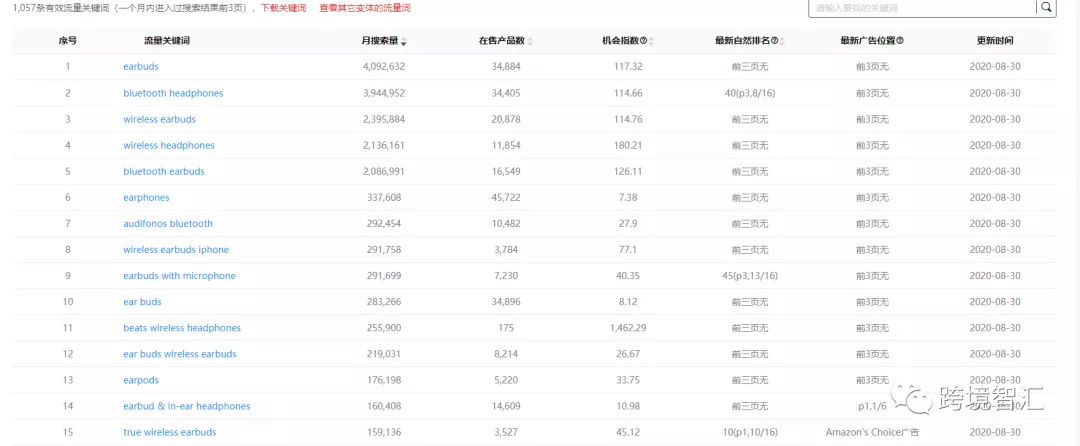Viewport: 1080px width, 446px height.
Task: Select earbuds with microphone keyword
Action: pos(179,276)
